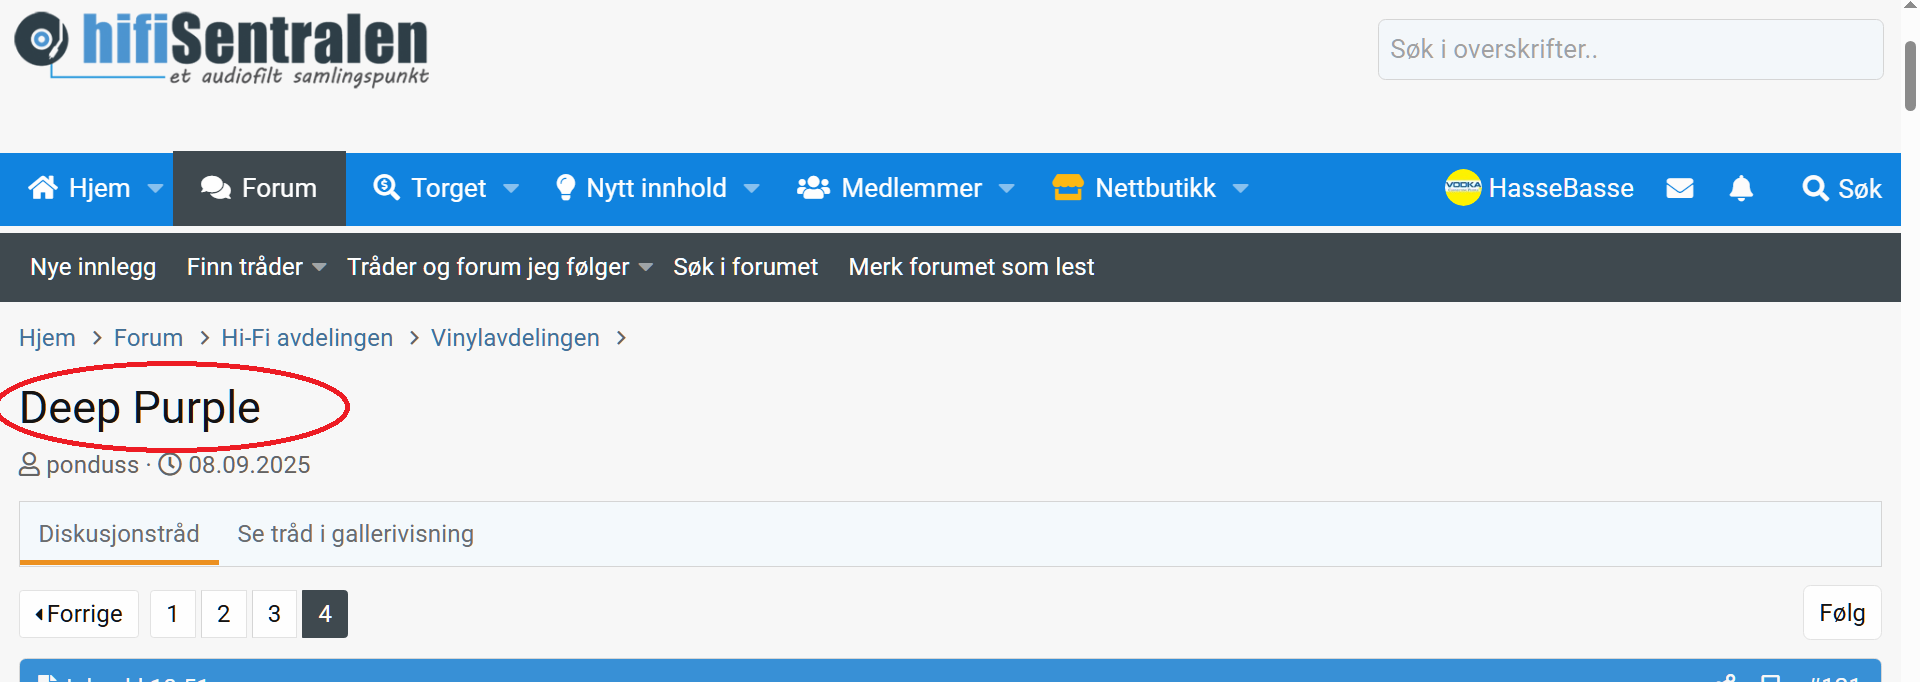The width and height of the screenshot is (1920, 682).
Task: Open the messages envelope icon
Action: pos(1680,188)
